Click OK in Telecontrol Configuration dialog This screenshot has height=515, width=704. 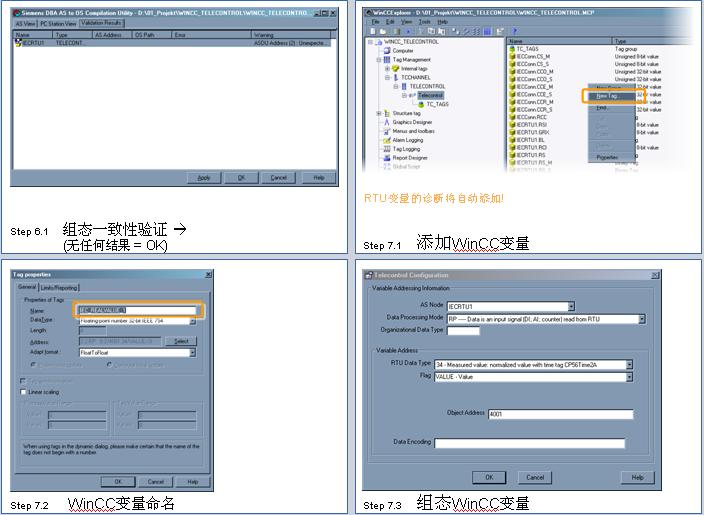[489, 477]
